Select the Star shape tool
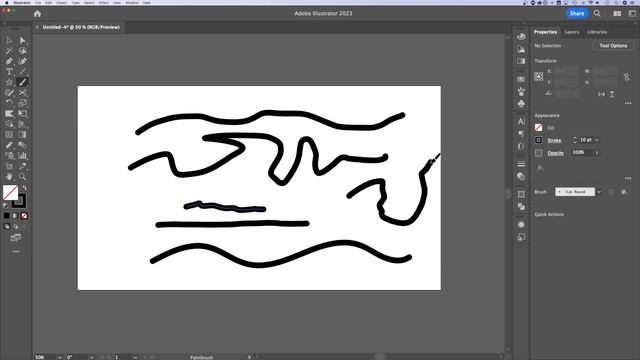640x360 pixels. point(9,82)
